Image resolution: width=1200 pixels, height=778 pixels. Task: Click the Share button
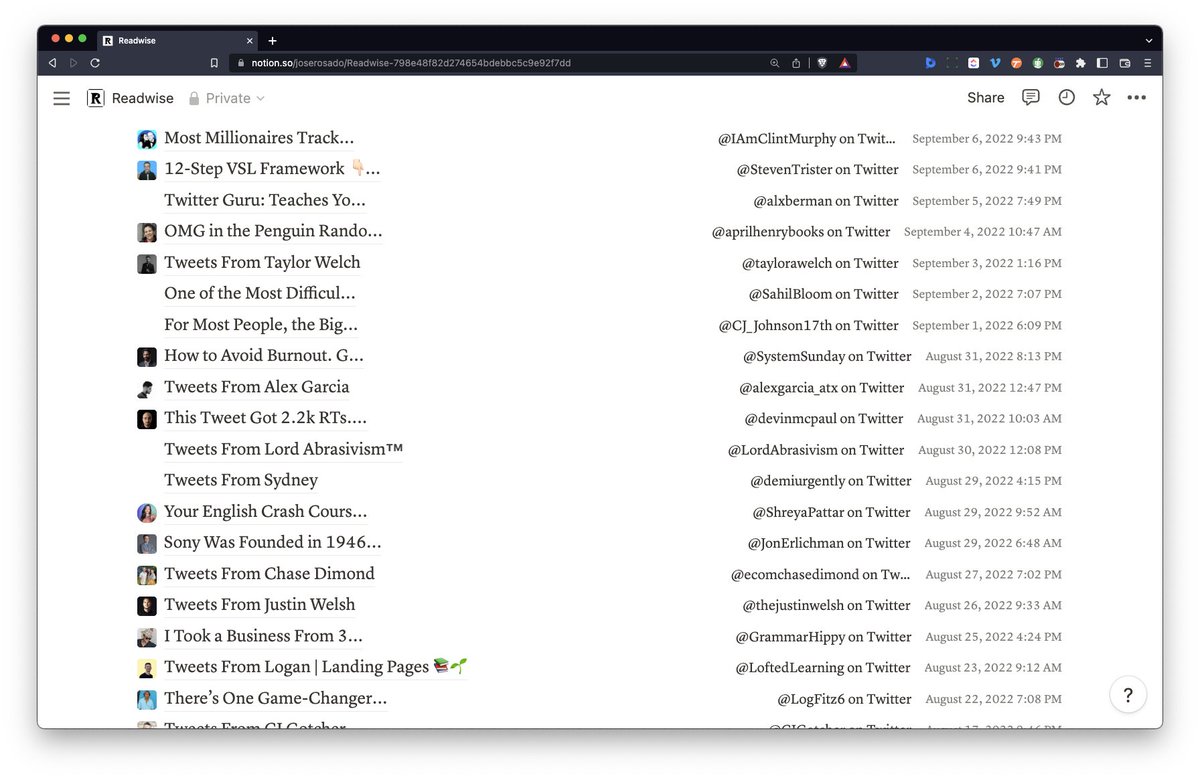[985, 98]
